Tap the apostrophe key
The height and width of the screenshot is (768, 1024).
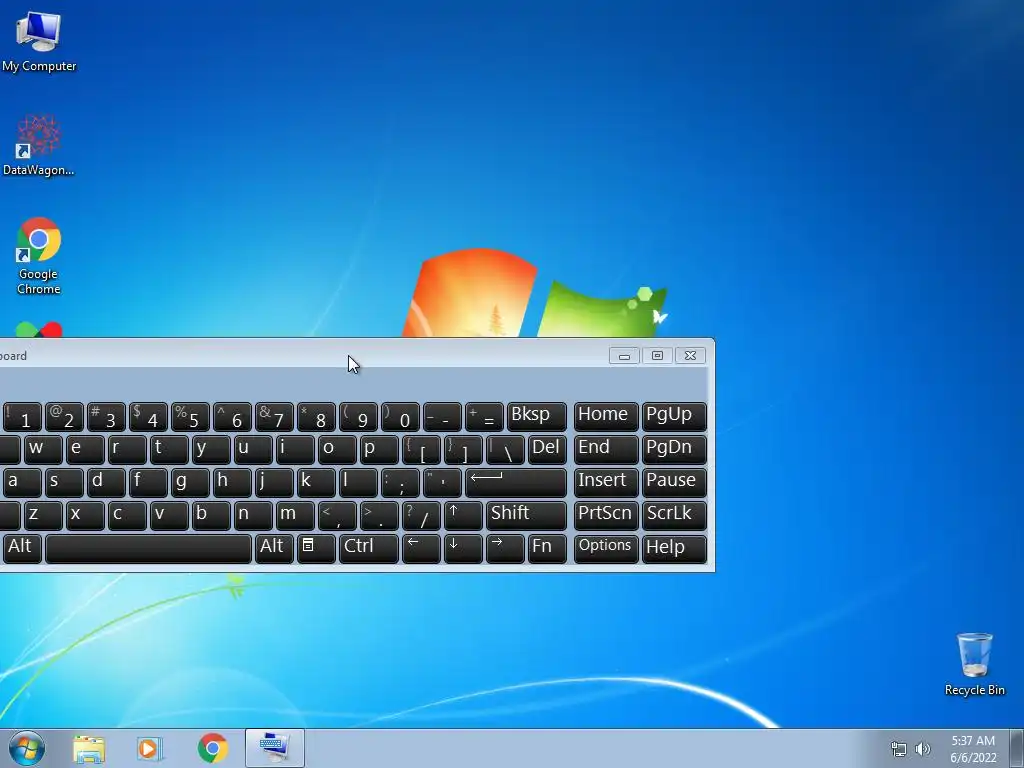(442, 483)
